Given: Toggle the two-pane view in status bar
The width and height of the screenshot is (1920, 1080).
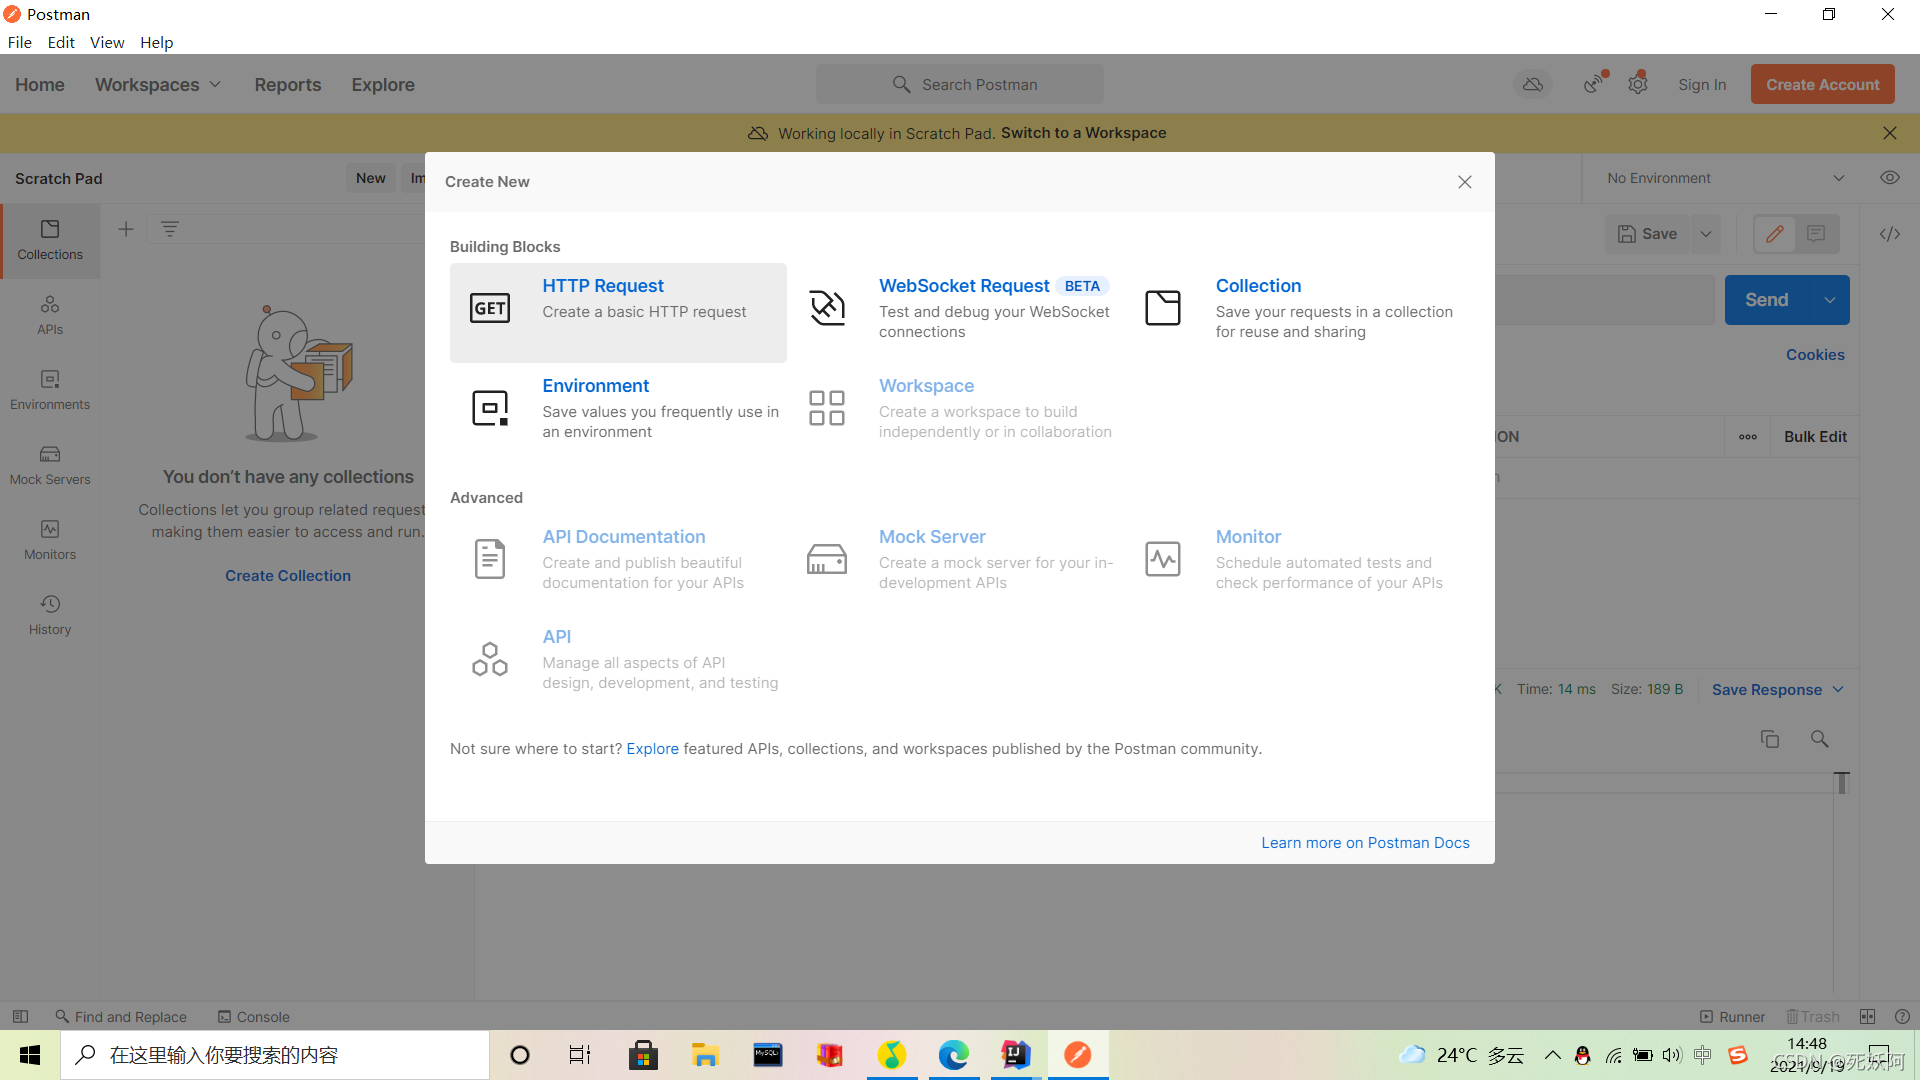Looking at the screenshot, I should 1867,1016.
